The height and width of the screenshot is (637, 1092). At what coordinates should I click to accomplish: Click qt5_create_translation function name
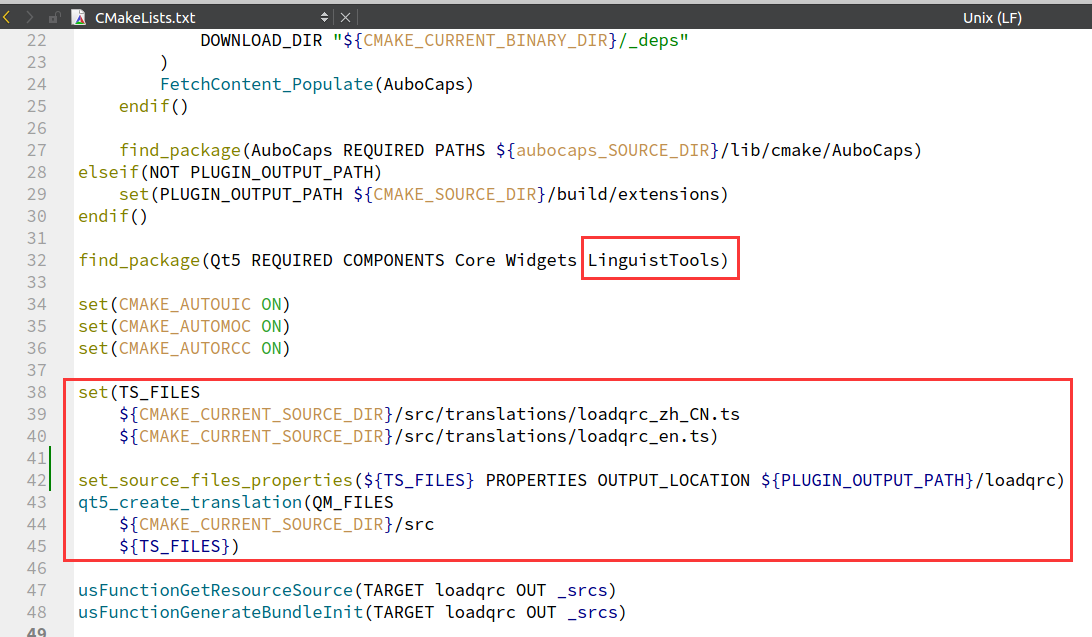pyautogui.click(x=190, y=503)
